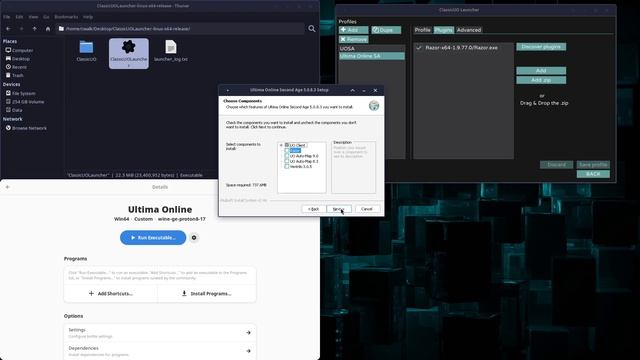
Task: Go forward in Thunar file manager
Action: pyautogui.click(x=21, y=29)
